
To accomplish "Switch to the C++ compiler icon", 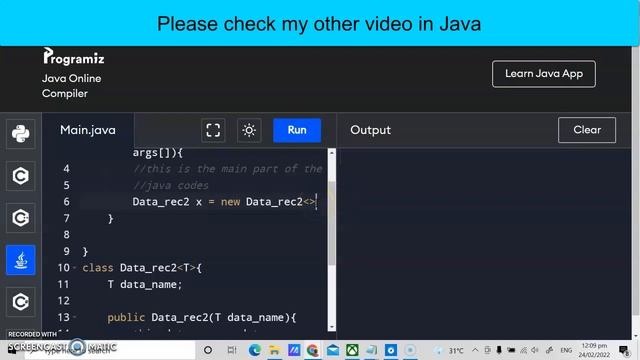I will point(20,218).
